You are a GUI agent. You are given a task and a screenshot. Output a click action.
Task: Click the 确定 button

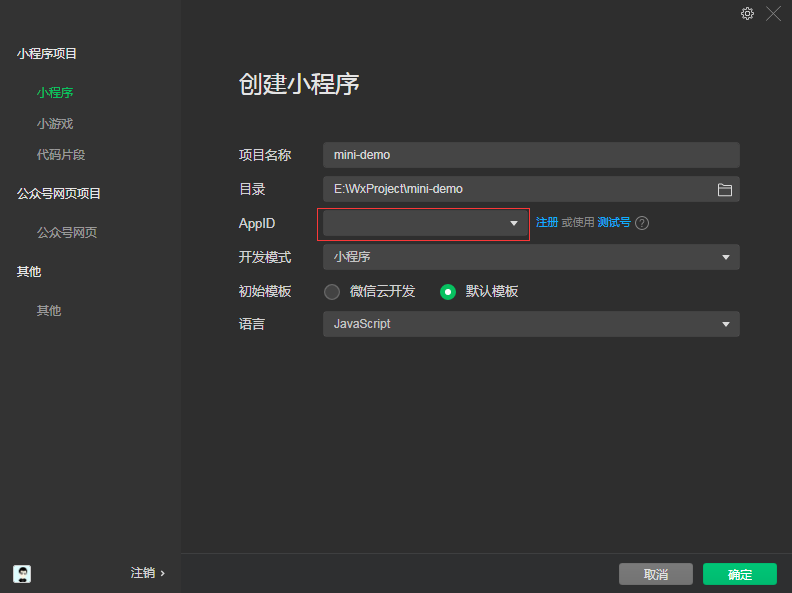pos(740,574)
